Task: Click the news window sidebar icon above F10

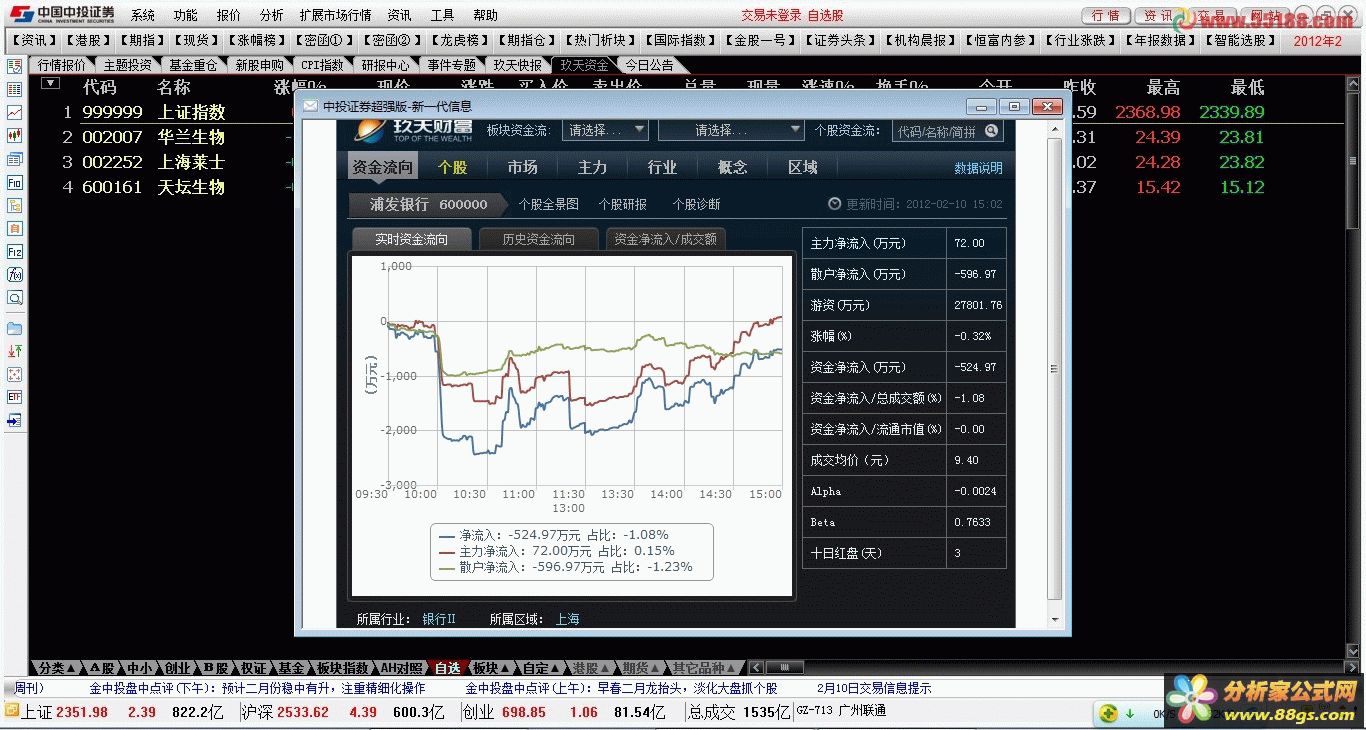Action: coord(14,159)
